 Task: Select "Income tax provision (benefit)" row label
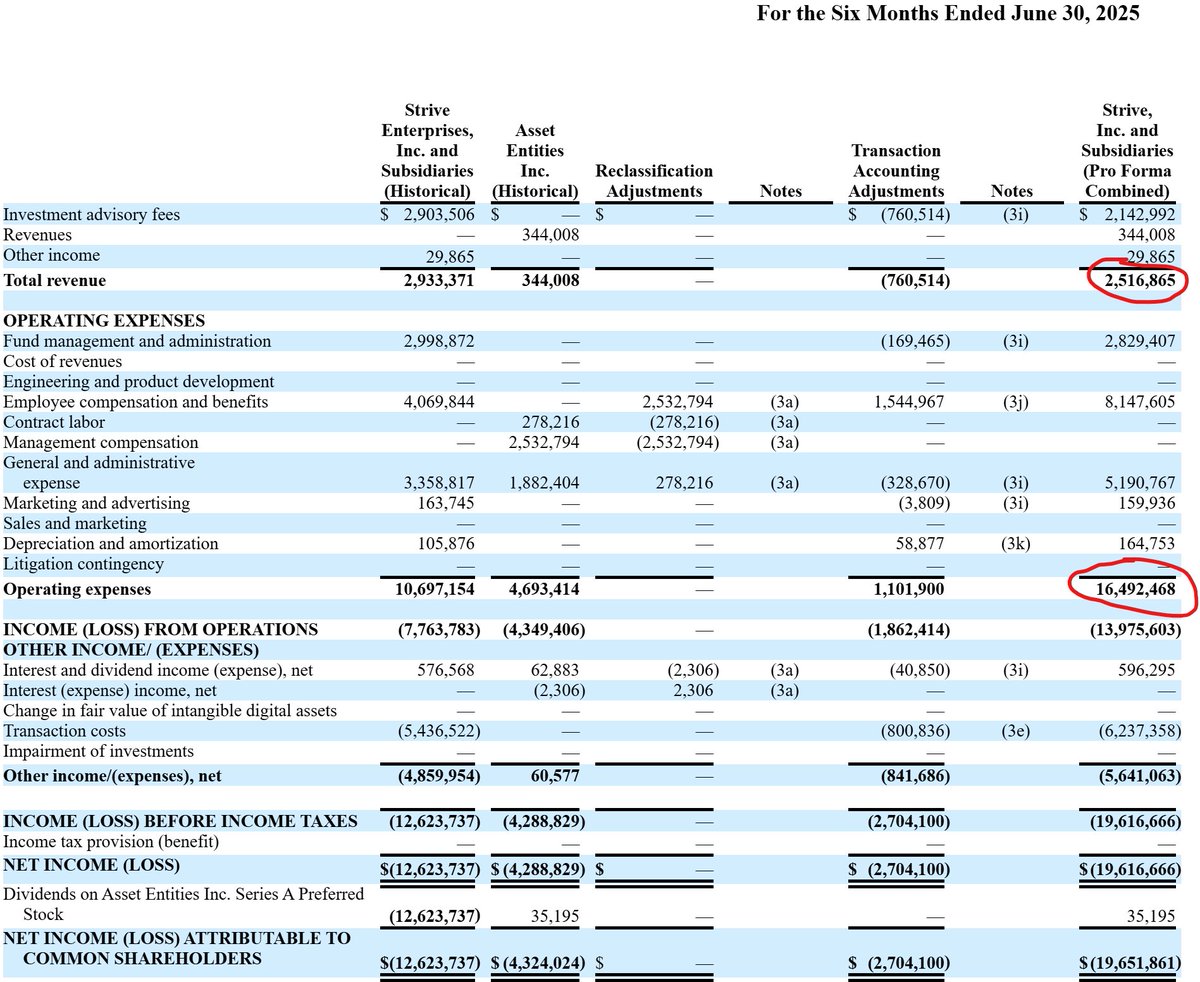[x=111, y=842]
